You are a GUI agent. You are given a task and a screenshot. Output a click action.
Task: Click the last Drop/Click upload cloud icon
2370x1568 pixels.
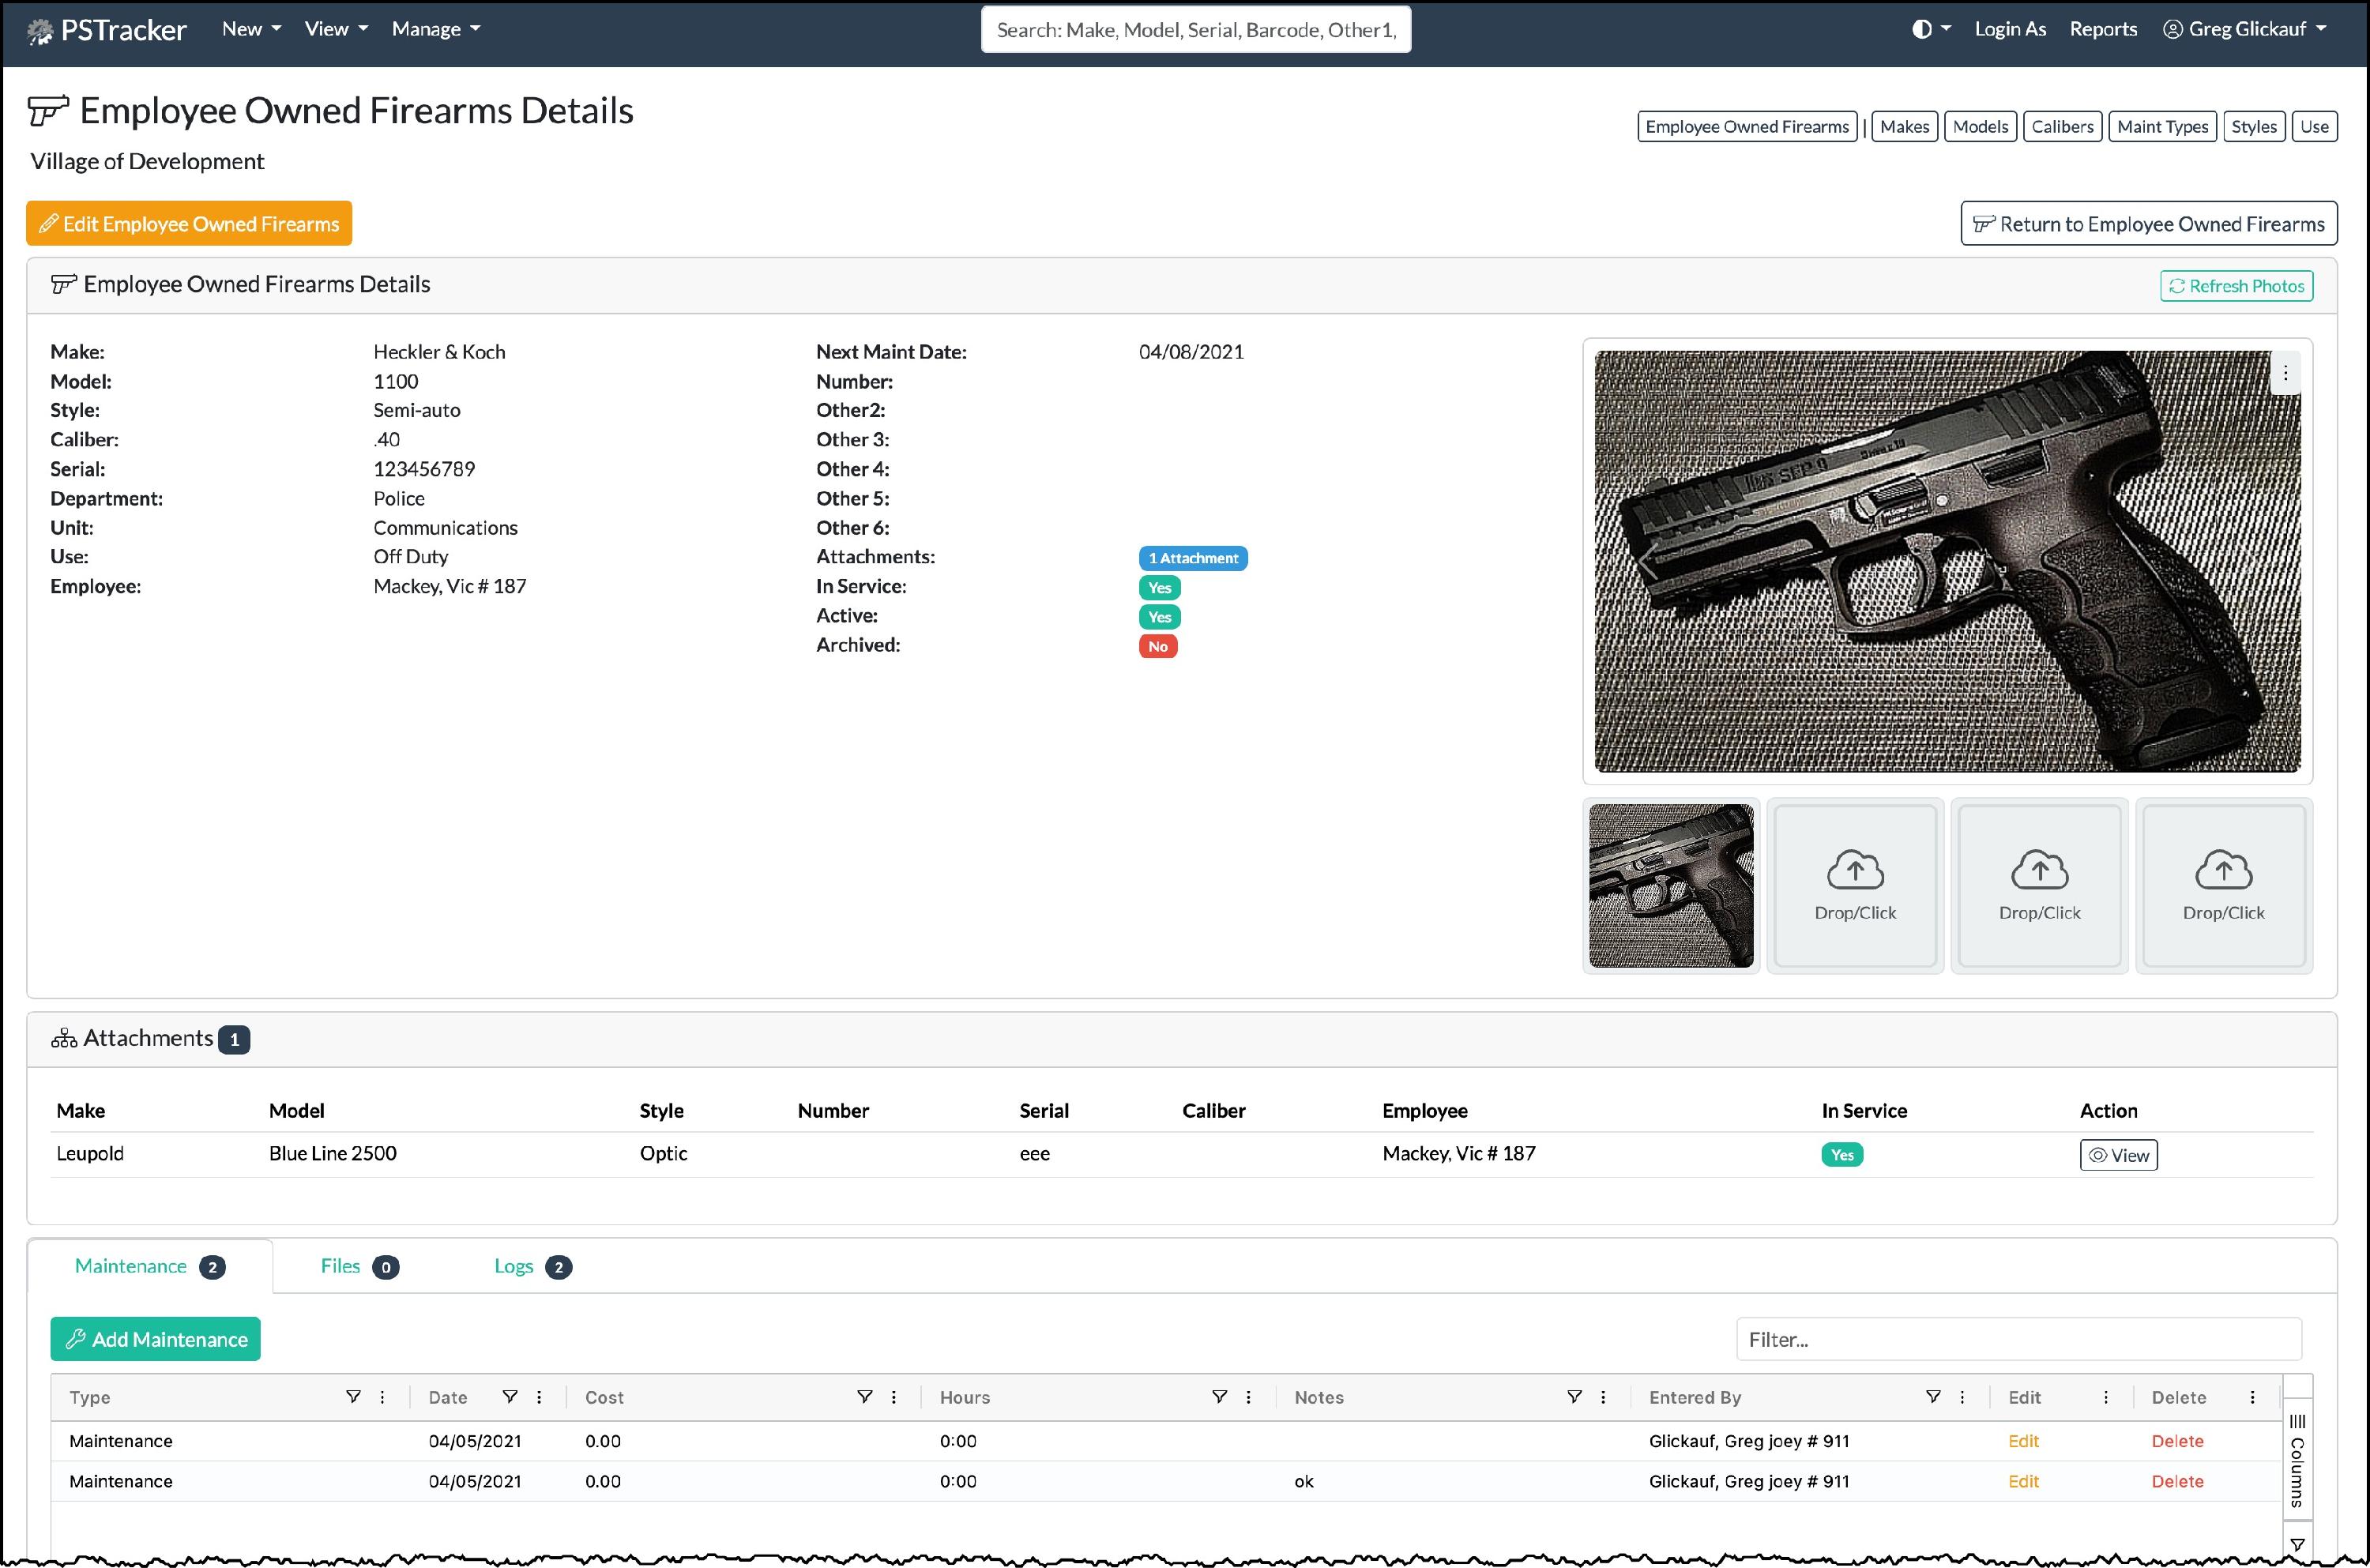pyautogui.click(x=2223, y=870)
